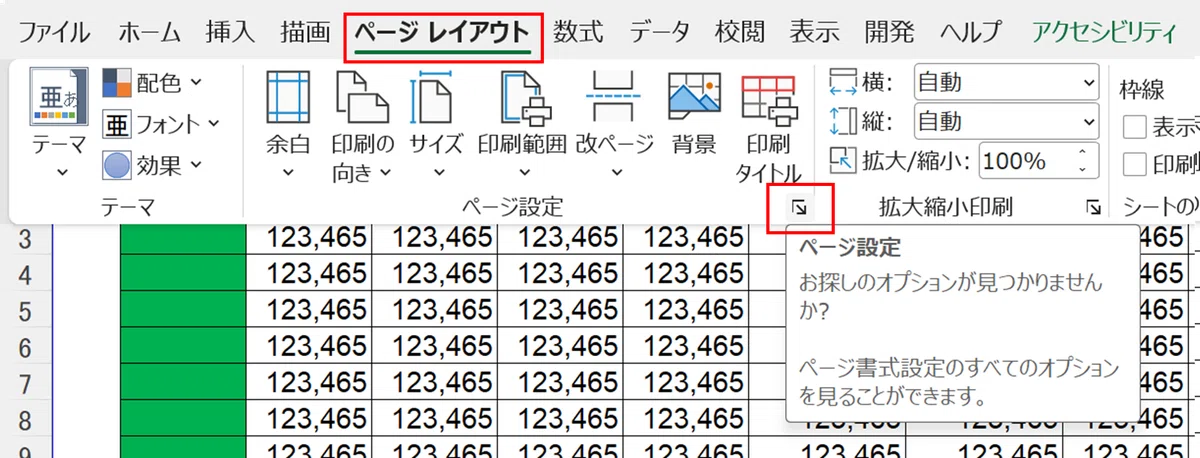The height and width of the screenshot is (458, 1200).
Task: Click the green cell in row 6
Action: (182, 346)
